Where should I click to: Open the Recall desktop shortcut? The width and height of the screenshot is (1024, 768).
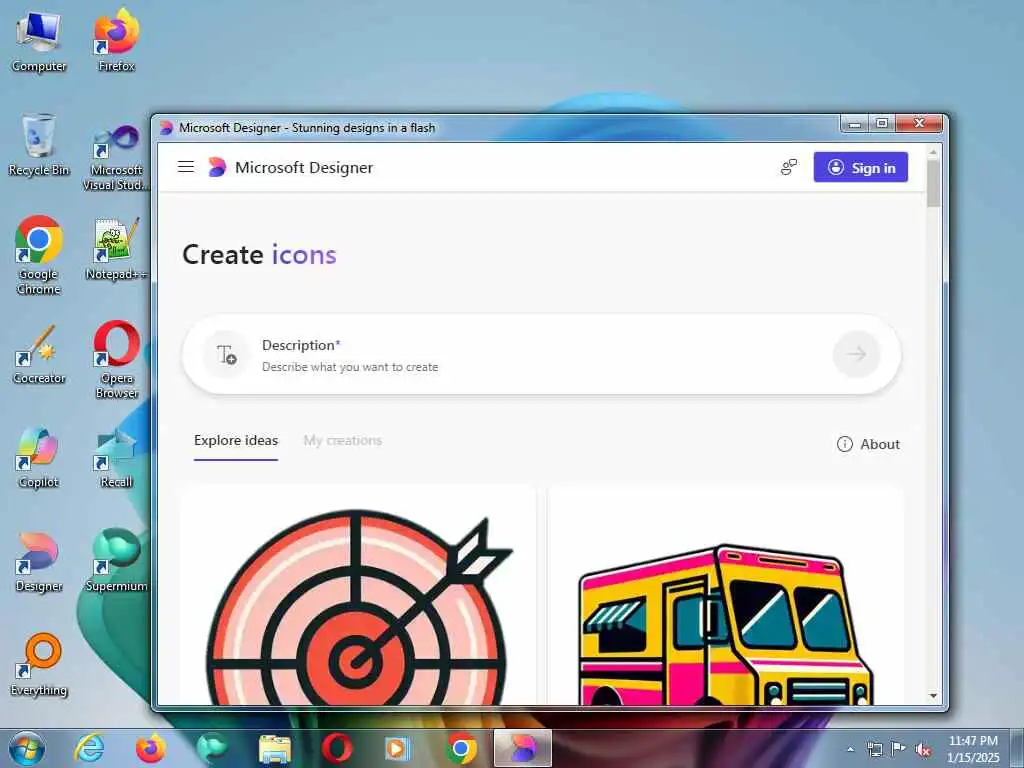(x=116, y=457)
